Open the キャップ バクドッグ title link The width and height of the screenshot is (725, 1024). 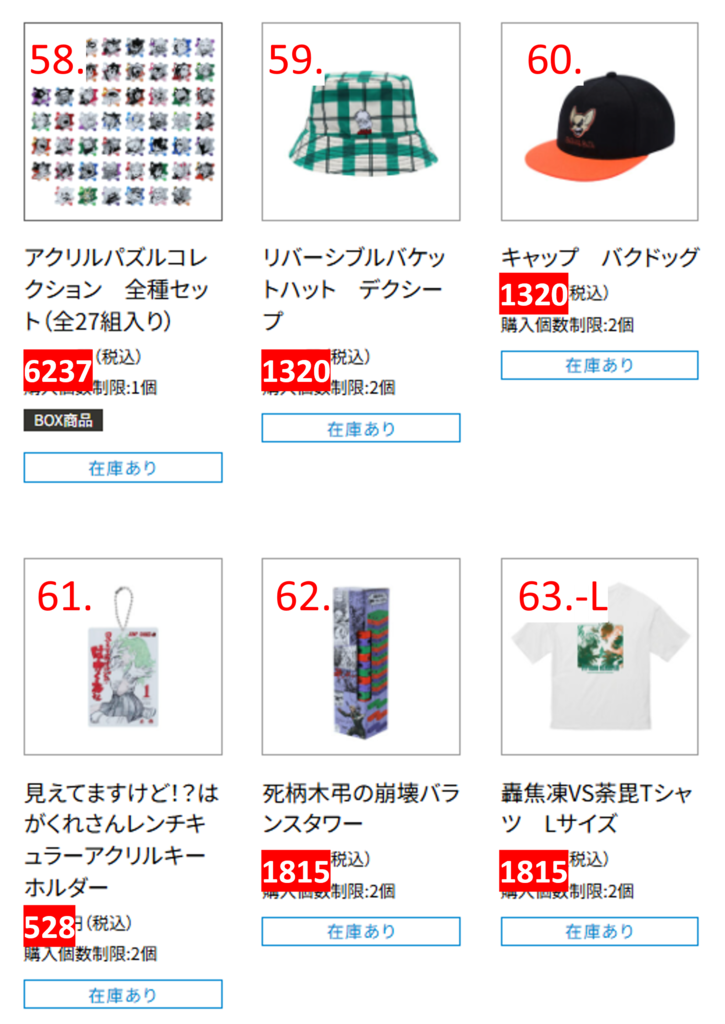[600, 257]
